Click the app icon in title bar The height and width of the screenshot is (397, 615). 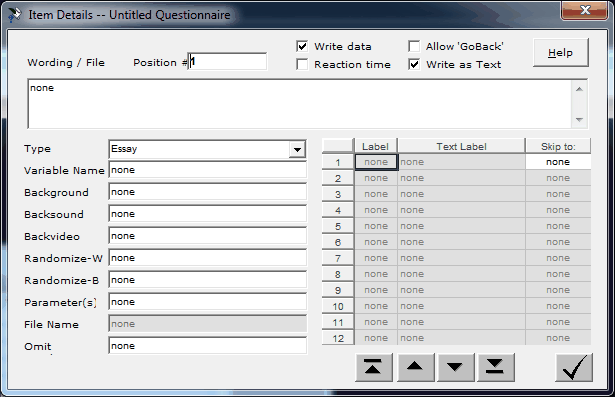[x=15, y=15]
